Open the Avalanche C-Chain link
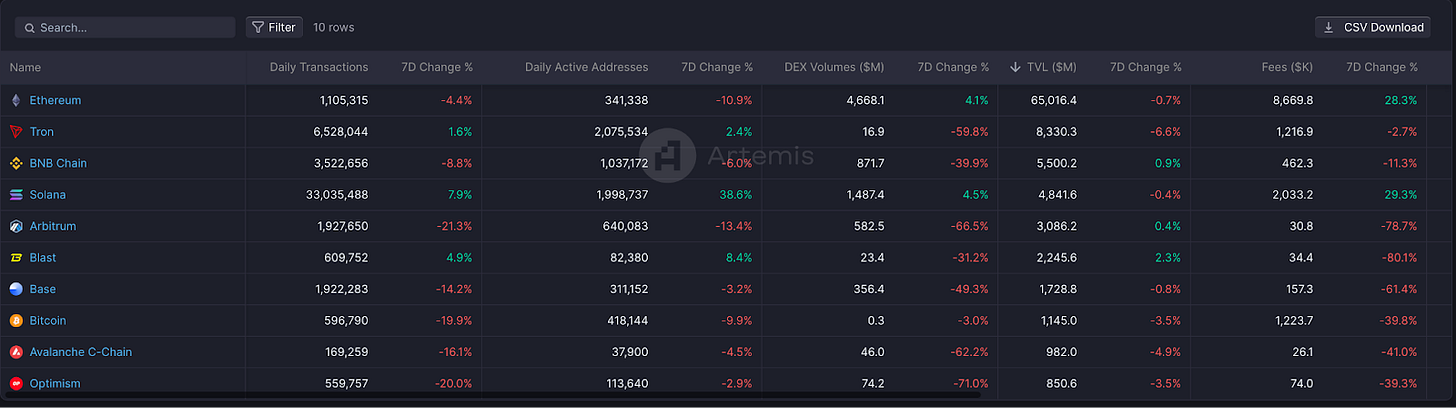Viewport: 1456px width, 408px height. [x=80, y=352]
